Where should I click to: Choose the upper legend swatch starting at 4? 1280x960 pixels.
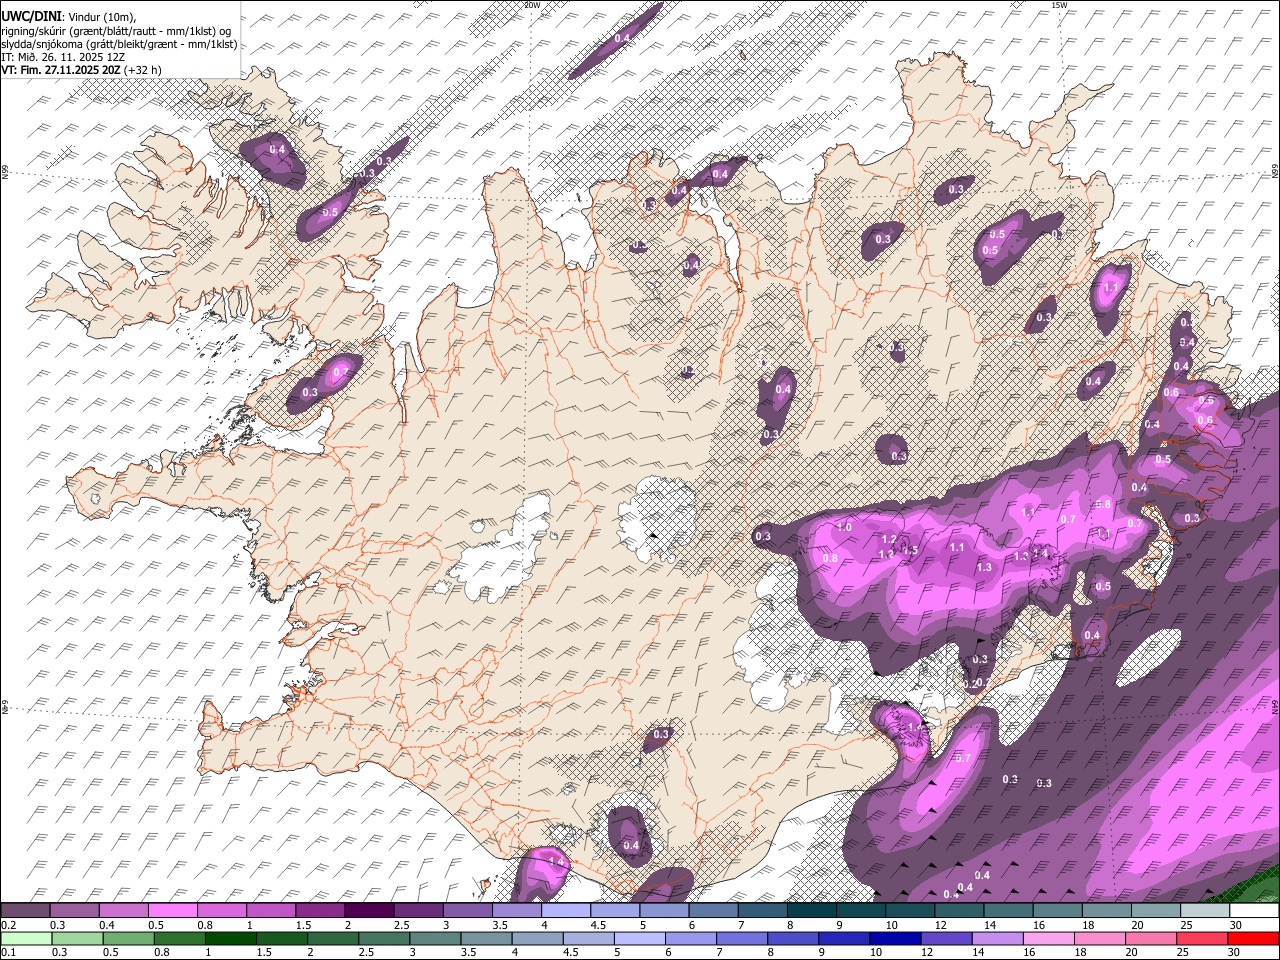click(x=566, y=911)
